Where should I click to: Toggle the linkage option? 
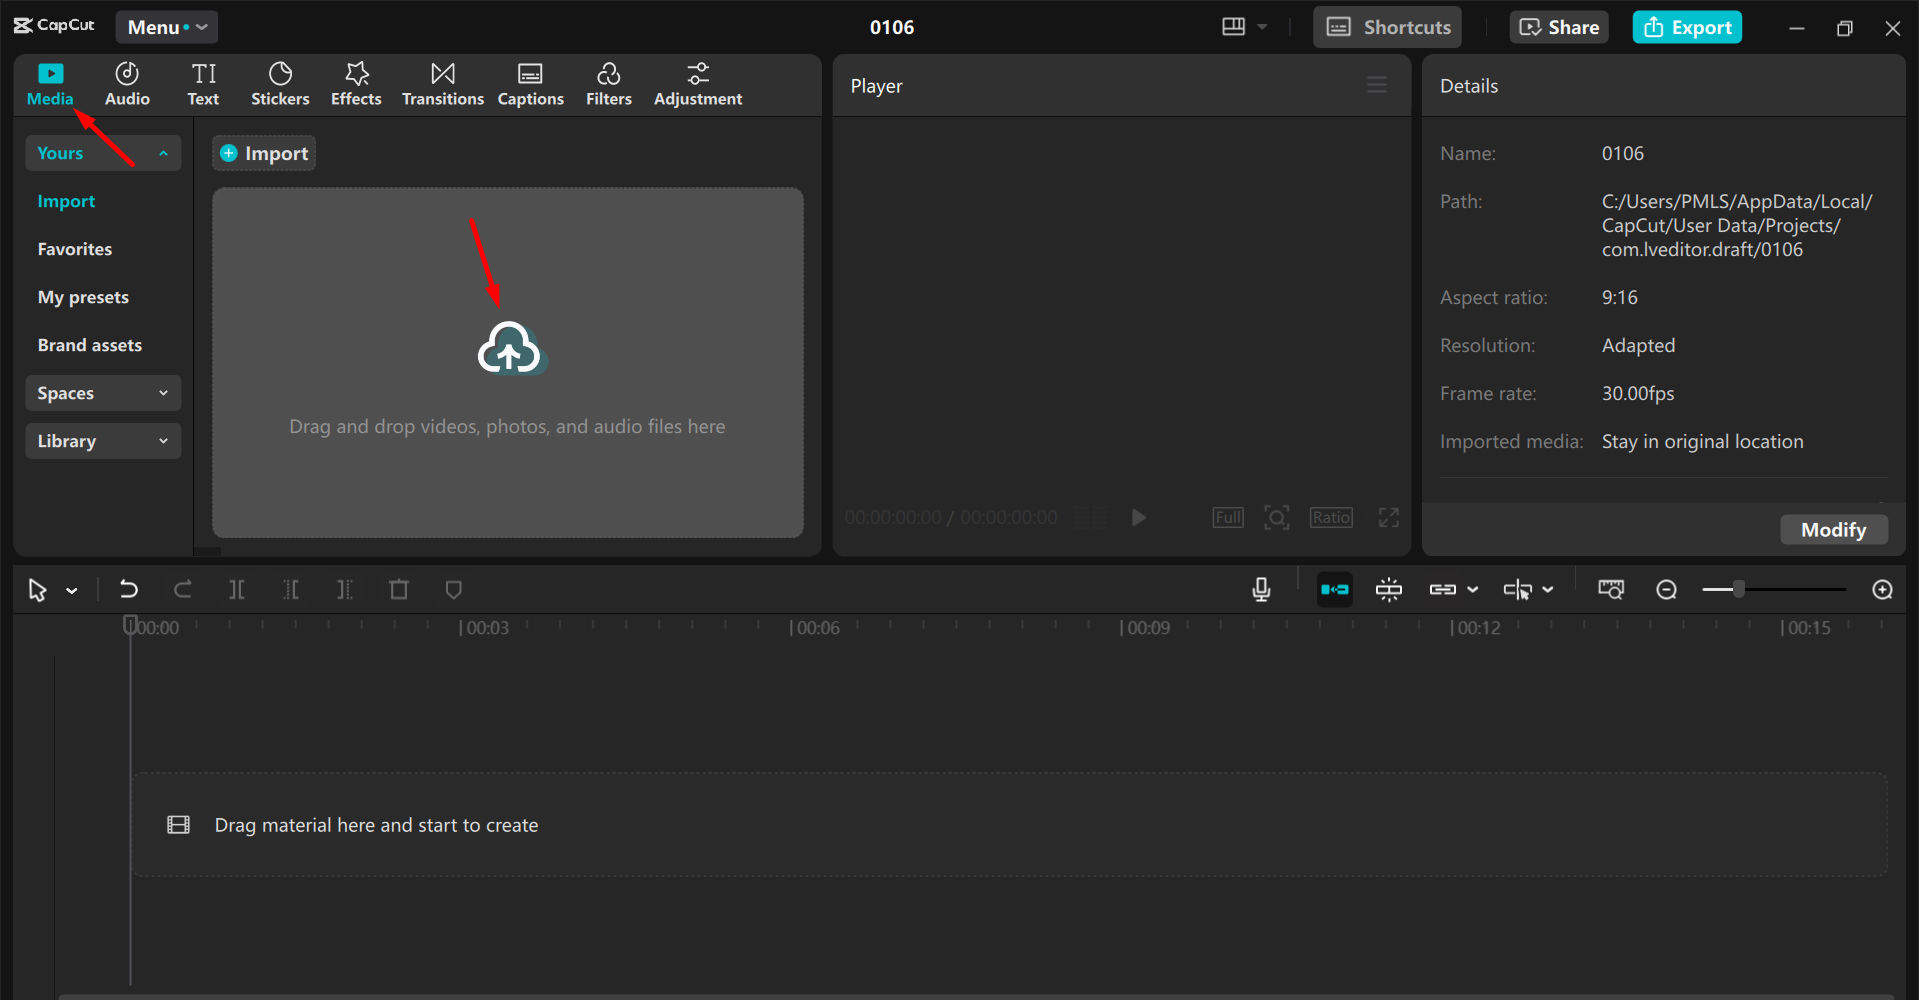(1442, 590)
